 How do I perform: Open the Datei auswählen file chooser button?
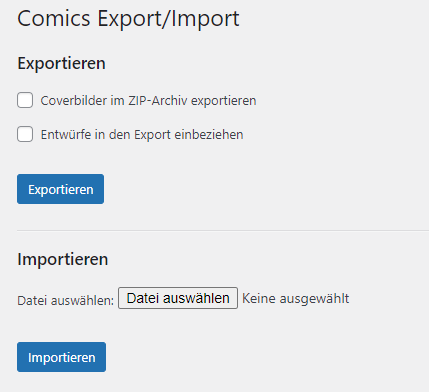pos(178,298)
